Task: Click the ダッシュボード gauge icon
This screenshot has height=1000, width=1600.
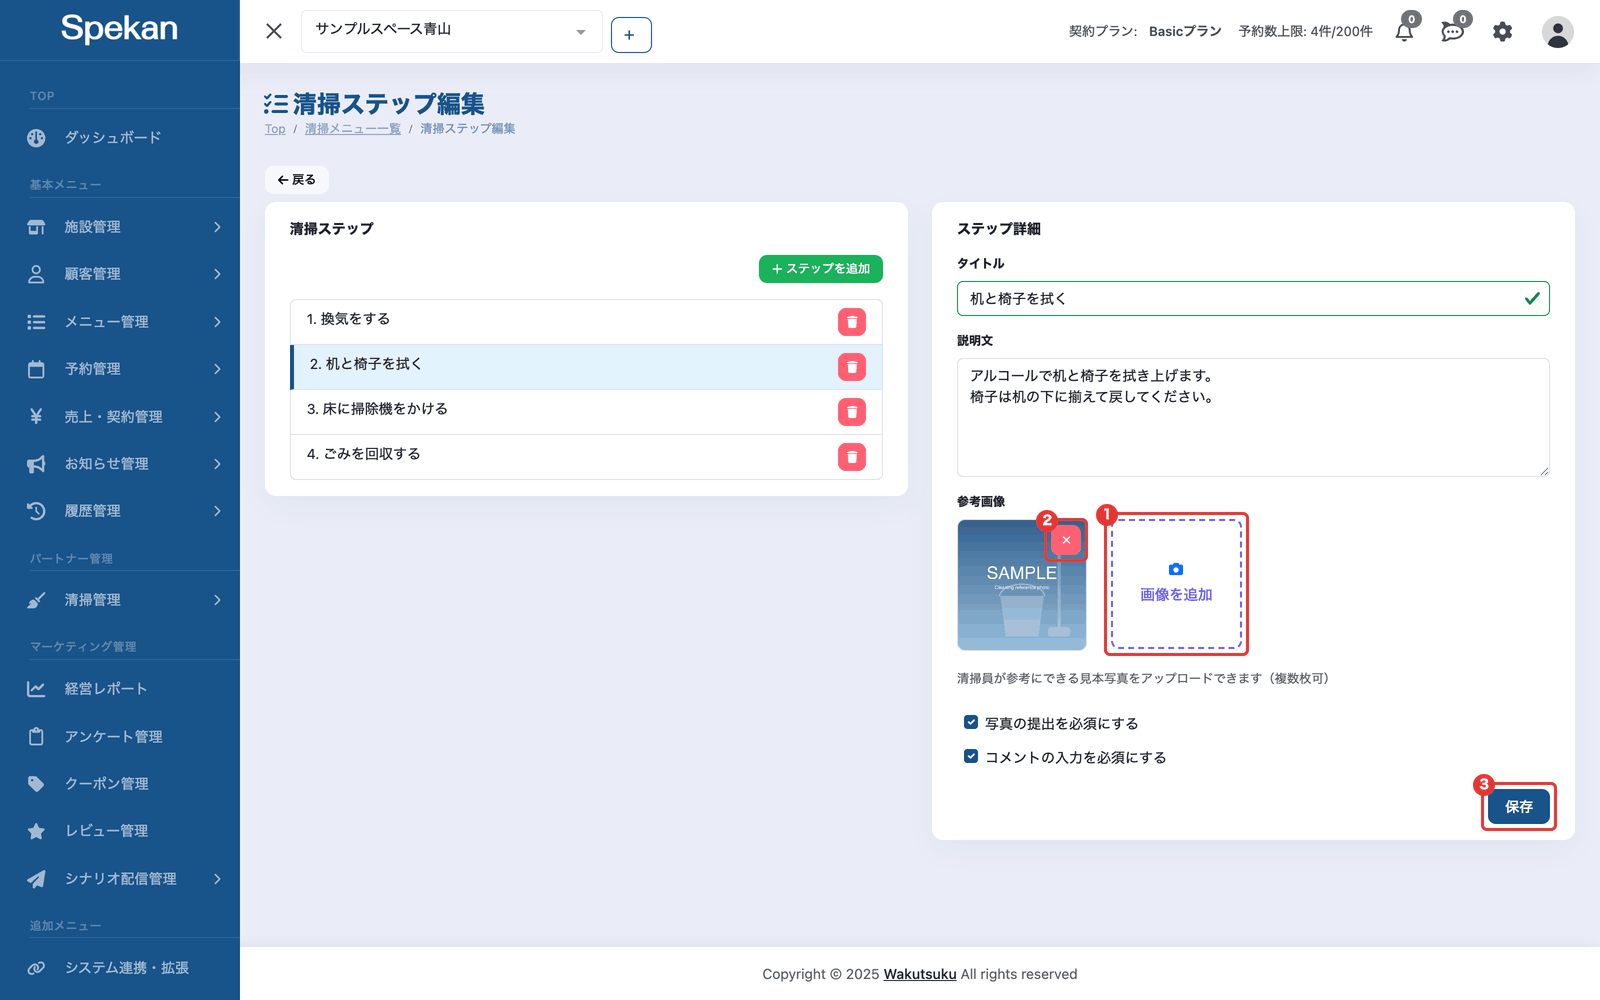Action: click(x=36, y=138)
